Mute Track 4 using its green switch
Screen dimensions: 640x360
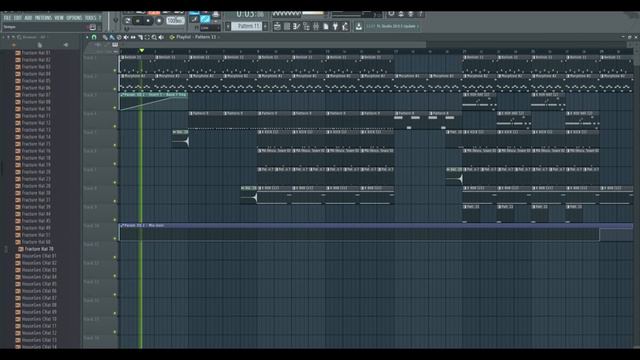(115, 127)
